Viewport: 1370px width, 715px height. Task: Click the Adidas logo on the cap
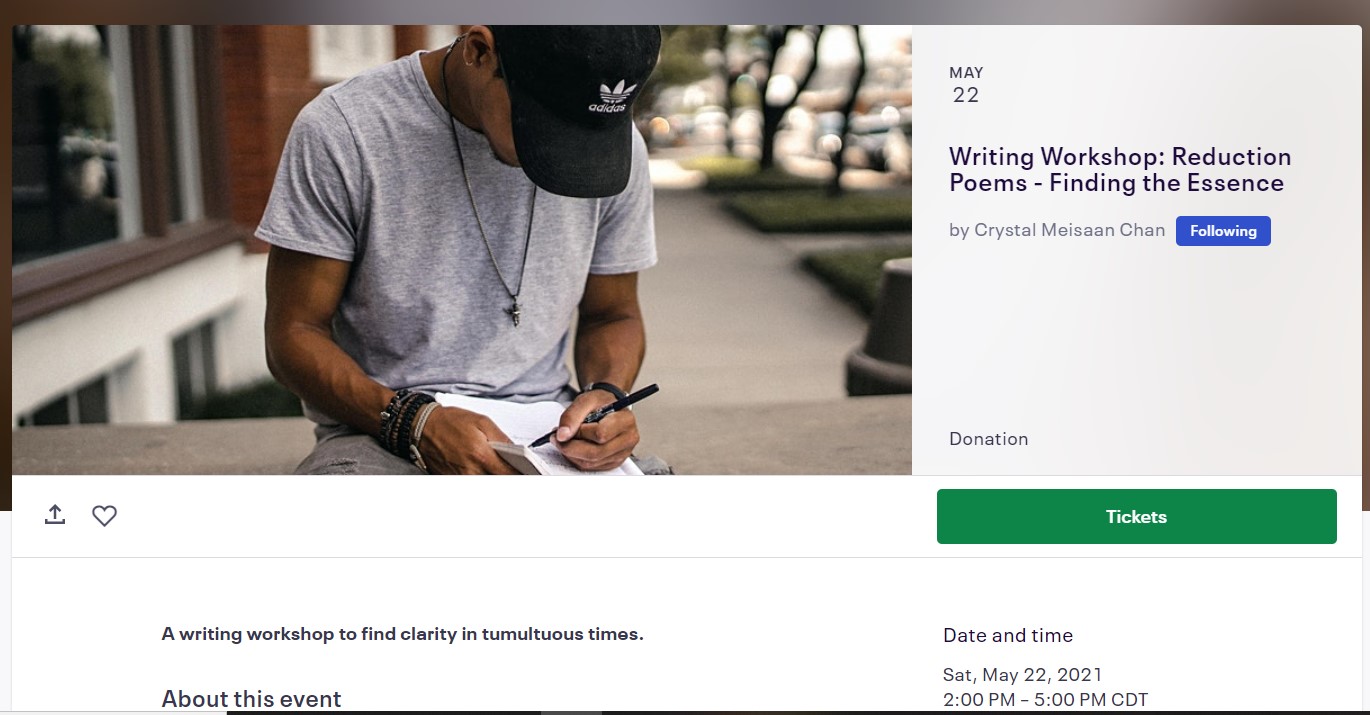pos(611,96)
